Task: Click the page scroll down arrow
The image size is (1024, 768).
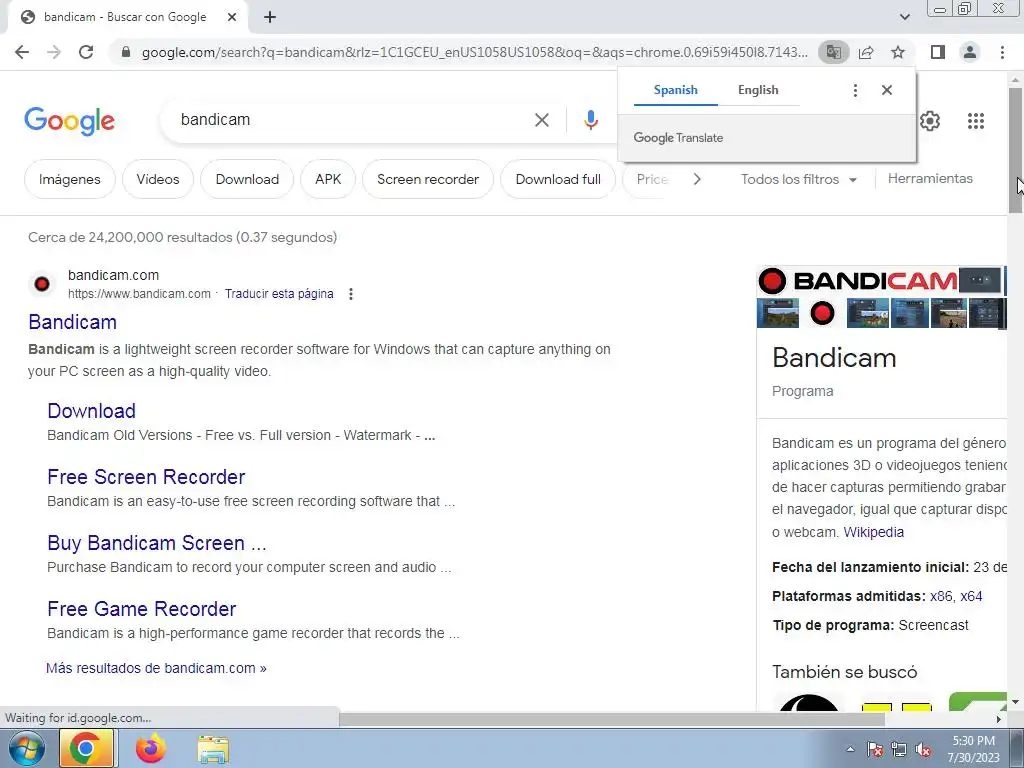Action: tap(1015, 702)
